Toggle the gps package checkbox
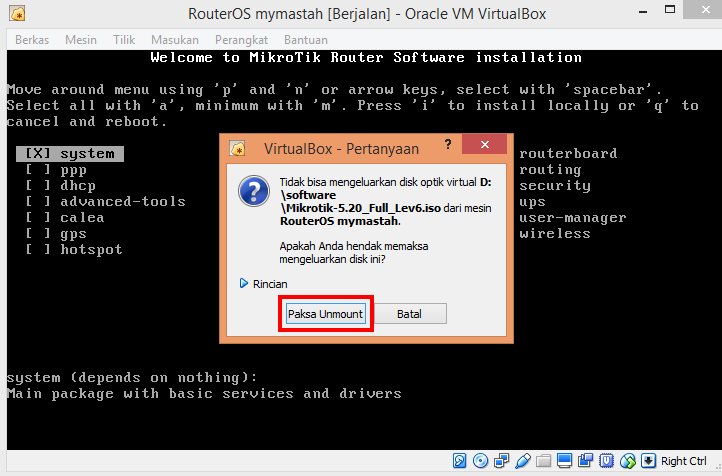 (x=38, y=233)
